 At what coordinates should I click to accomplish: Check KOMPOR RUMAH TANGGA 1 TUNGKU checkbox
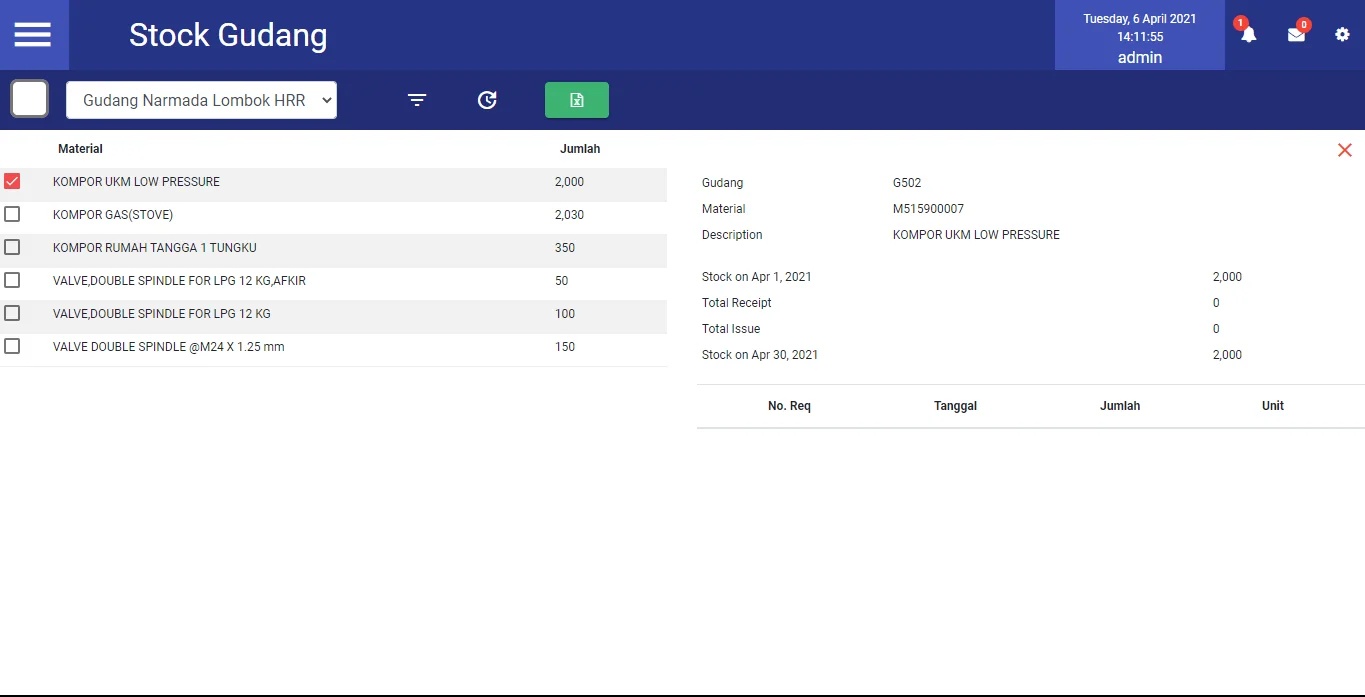pos(12,247)
